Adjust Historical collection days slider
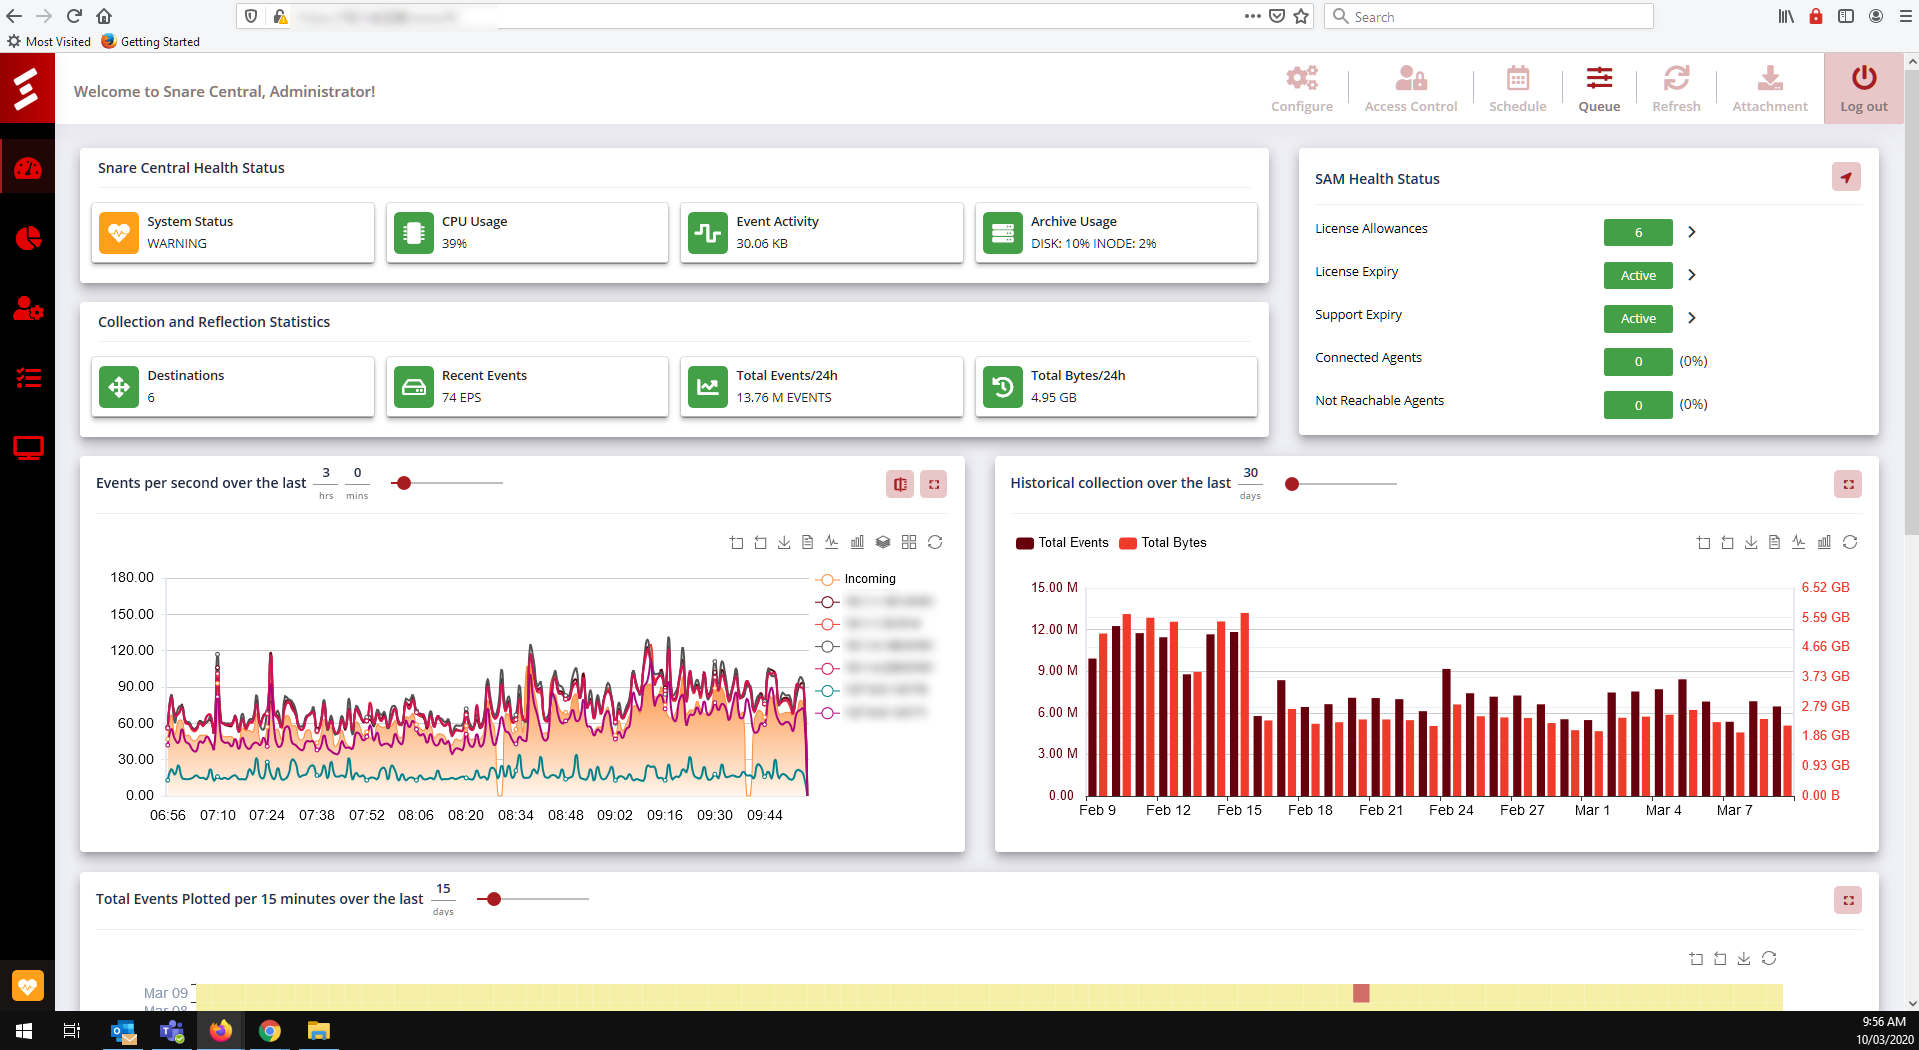Image resolution: width=1919 pixels, height=1050 pixels. pos(1292,484)
